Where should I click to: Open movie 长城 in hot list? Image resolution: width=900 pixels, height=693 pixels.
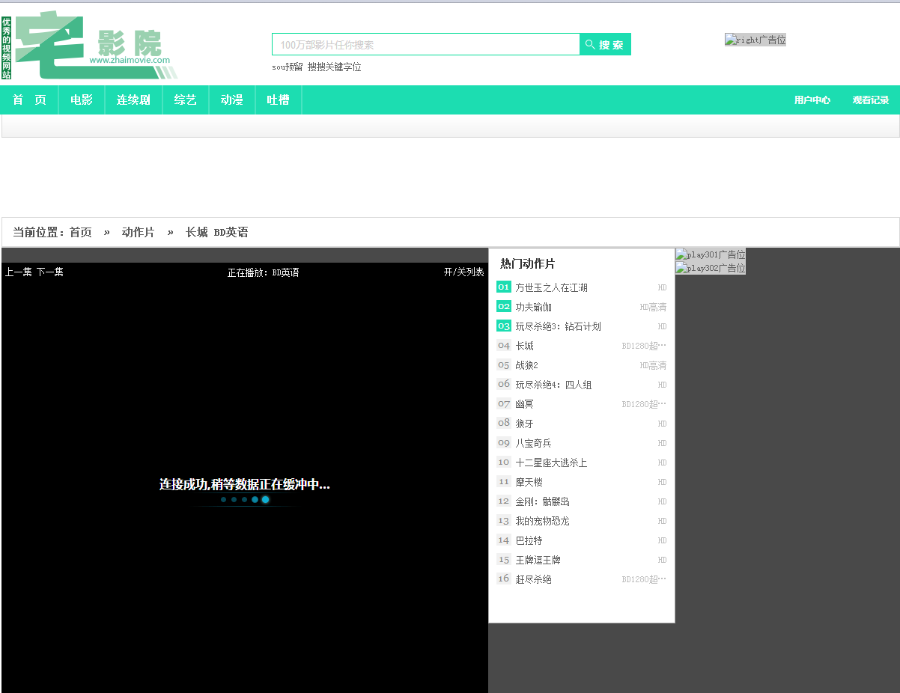click(x=524, y=346)
